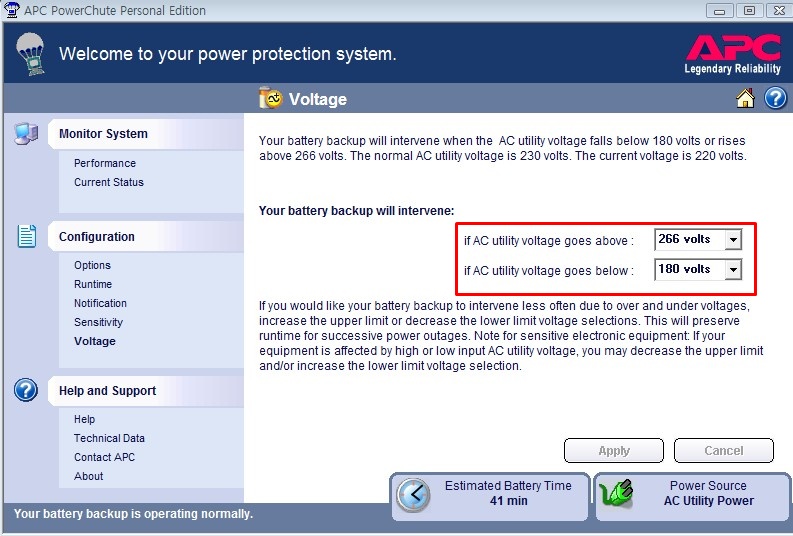Viewport: 793px width, 536px height.
Task: Click the Power Source panel
Action: 692,497
